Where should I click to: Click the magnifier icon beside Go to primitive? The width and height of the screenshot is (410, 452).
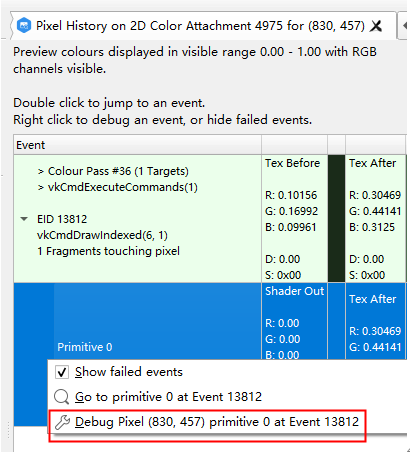tap(61, 397)
